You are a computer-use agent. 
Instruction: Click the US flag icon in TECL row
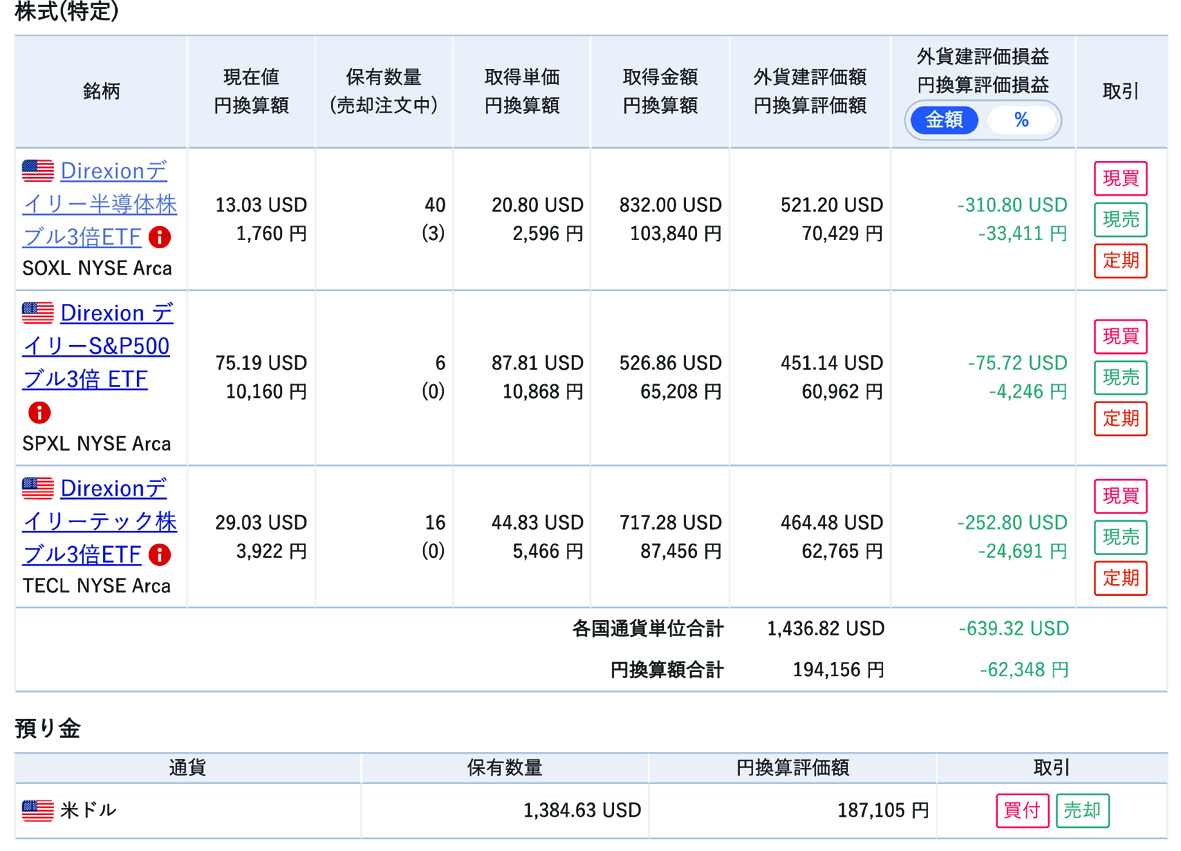click(x=38, y=488)
